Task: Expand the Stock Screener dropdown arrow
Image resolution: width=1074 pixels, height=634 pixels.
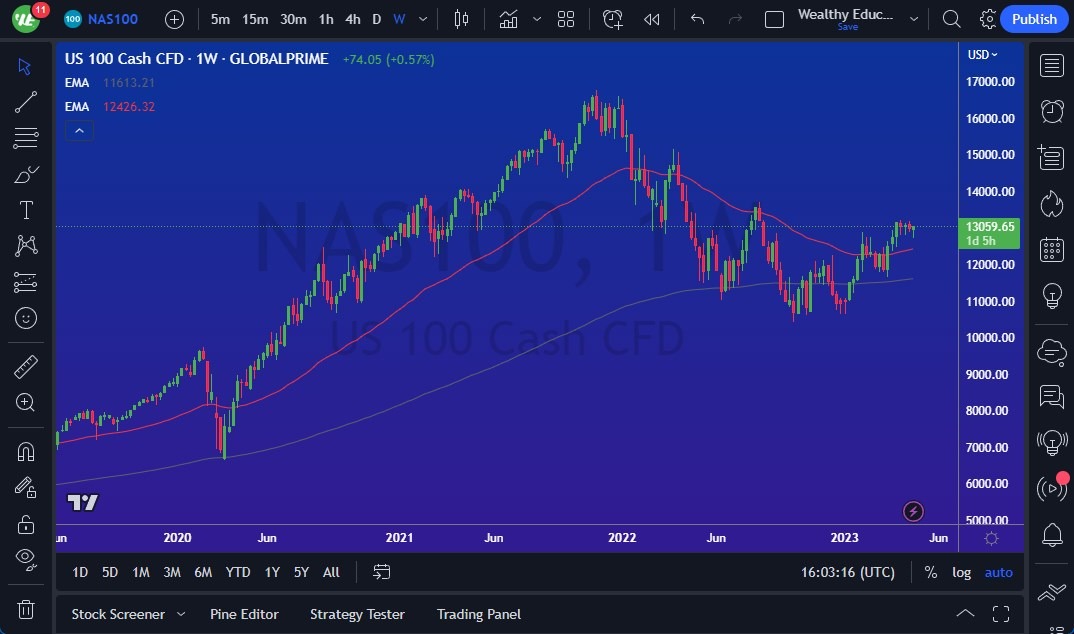Action: 181,614
